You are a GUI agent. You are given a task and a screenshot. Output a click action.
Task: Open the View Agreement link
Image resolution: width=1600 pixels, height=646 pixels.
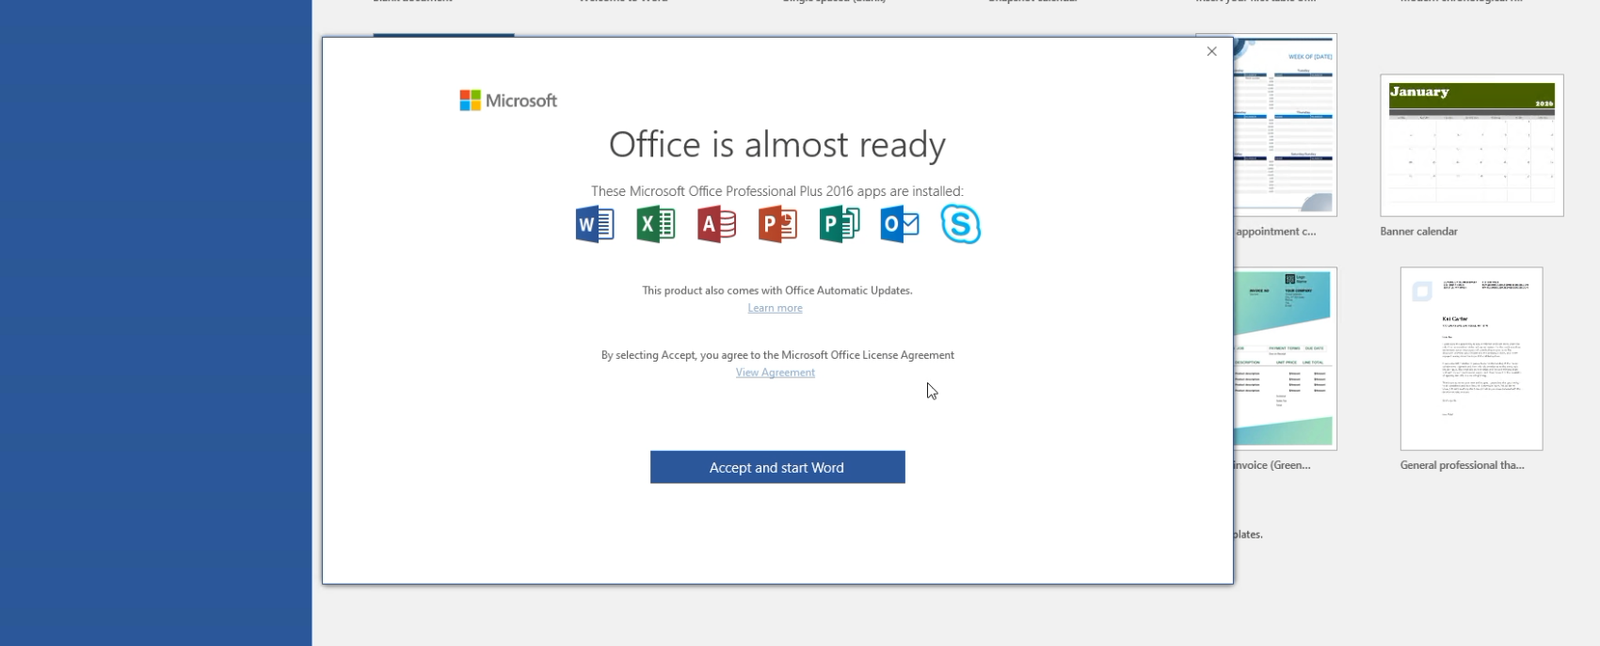(775, 372)
